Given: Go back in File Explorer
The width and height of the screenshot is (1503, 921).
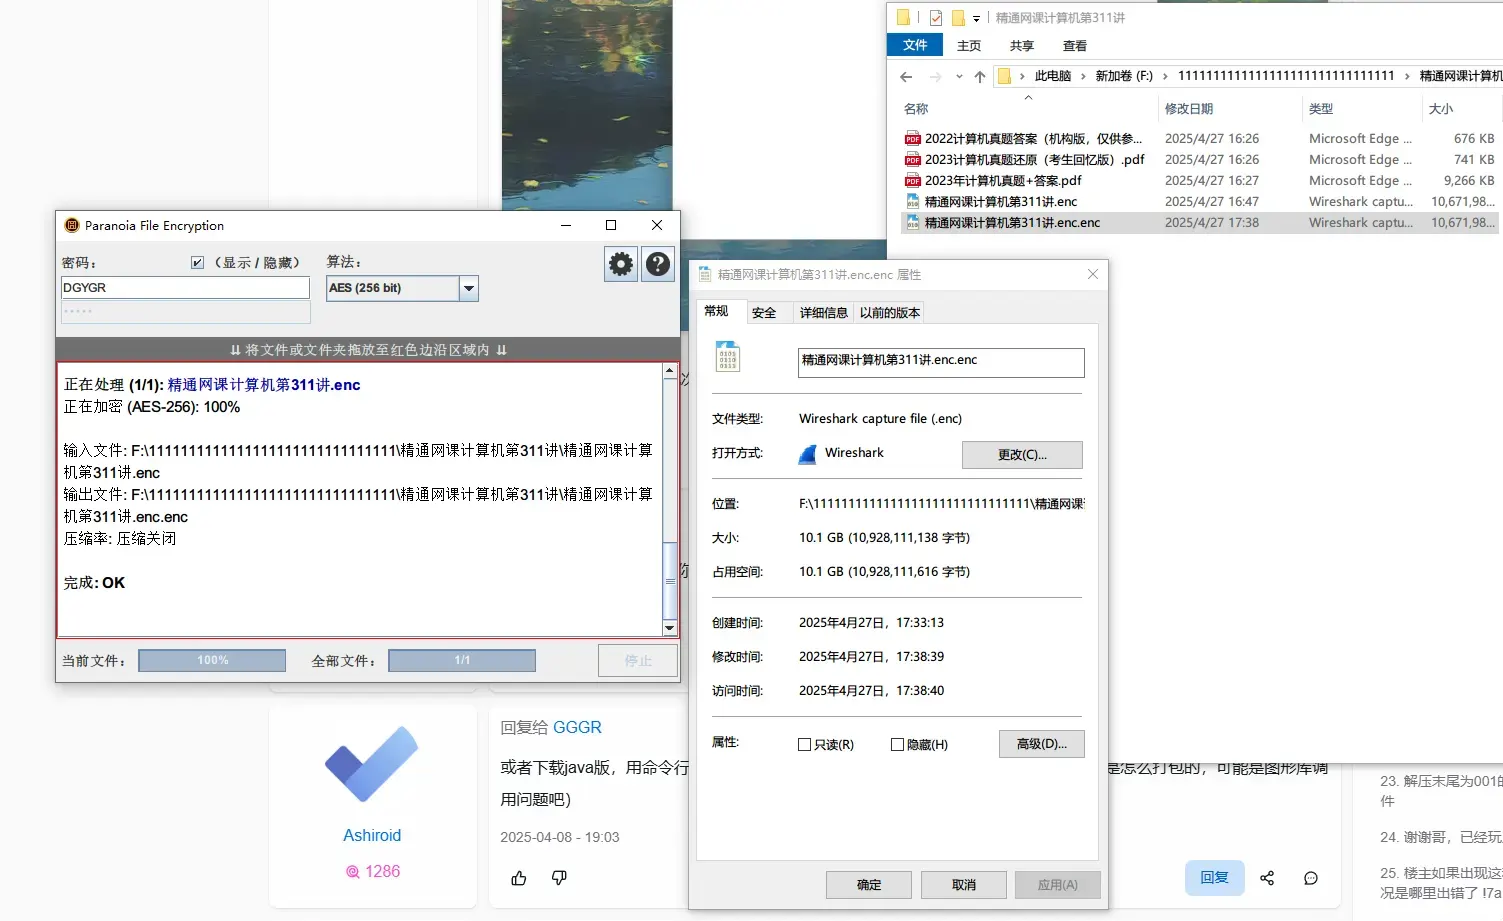Looking at the screenshot, I should (906, 77).
